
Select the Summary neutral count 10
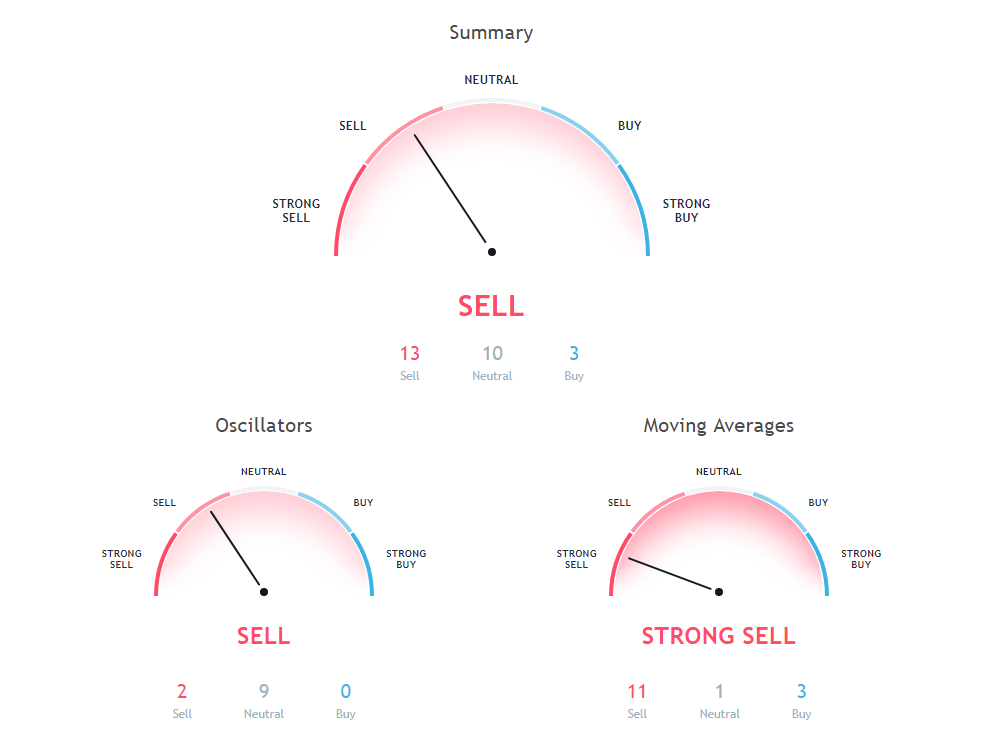click(492, 353)
